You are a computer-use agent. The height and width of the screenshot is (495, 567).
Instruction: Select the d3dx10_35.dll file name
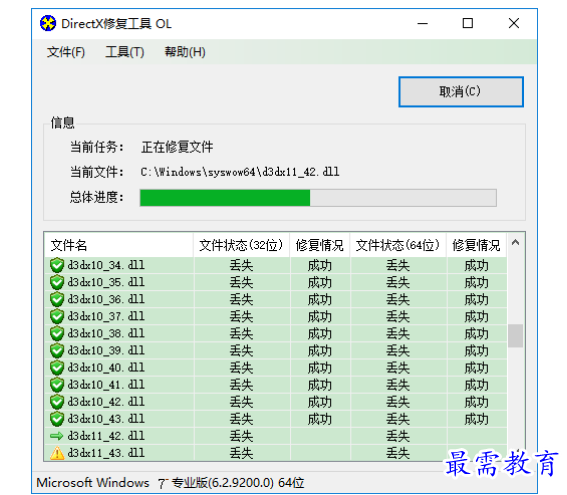coord(106,282)
